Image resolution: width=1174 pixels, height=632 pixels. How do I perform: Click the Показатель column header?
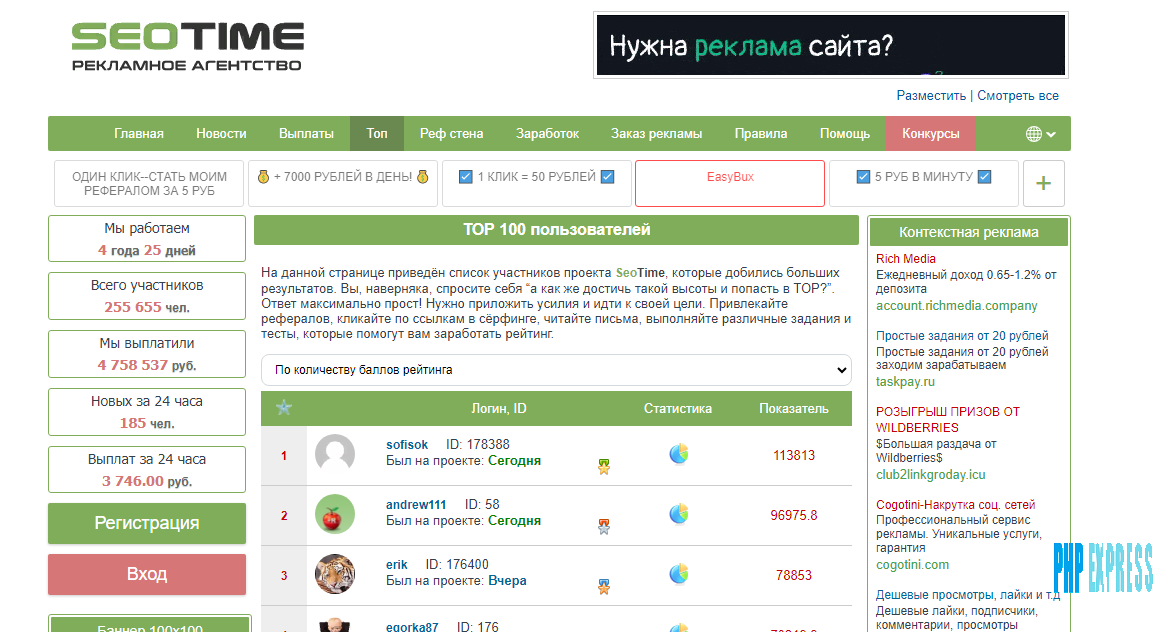point(794,409)
